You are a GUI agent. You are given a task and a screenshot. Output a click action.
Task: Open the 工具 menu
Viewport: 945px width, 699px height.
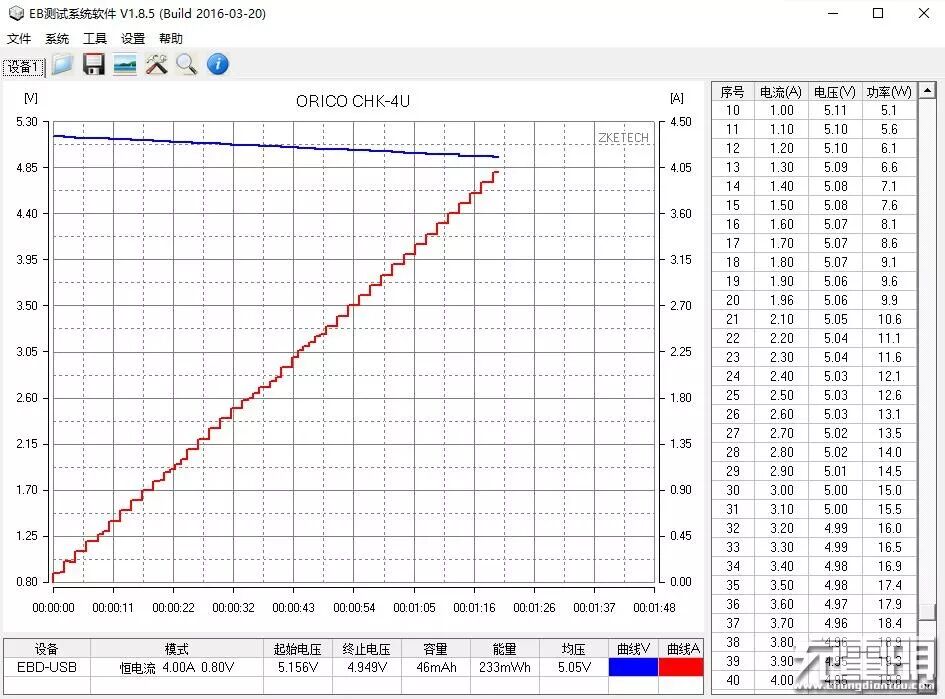point(95,39)
